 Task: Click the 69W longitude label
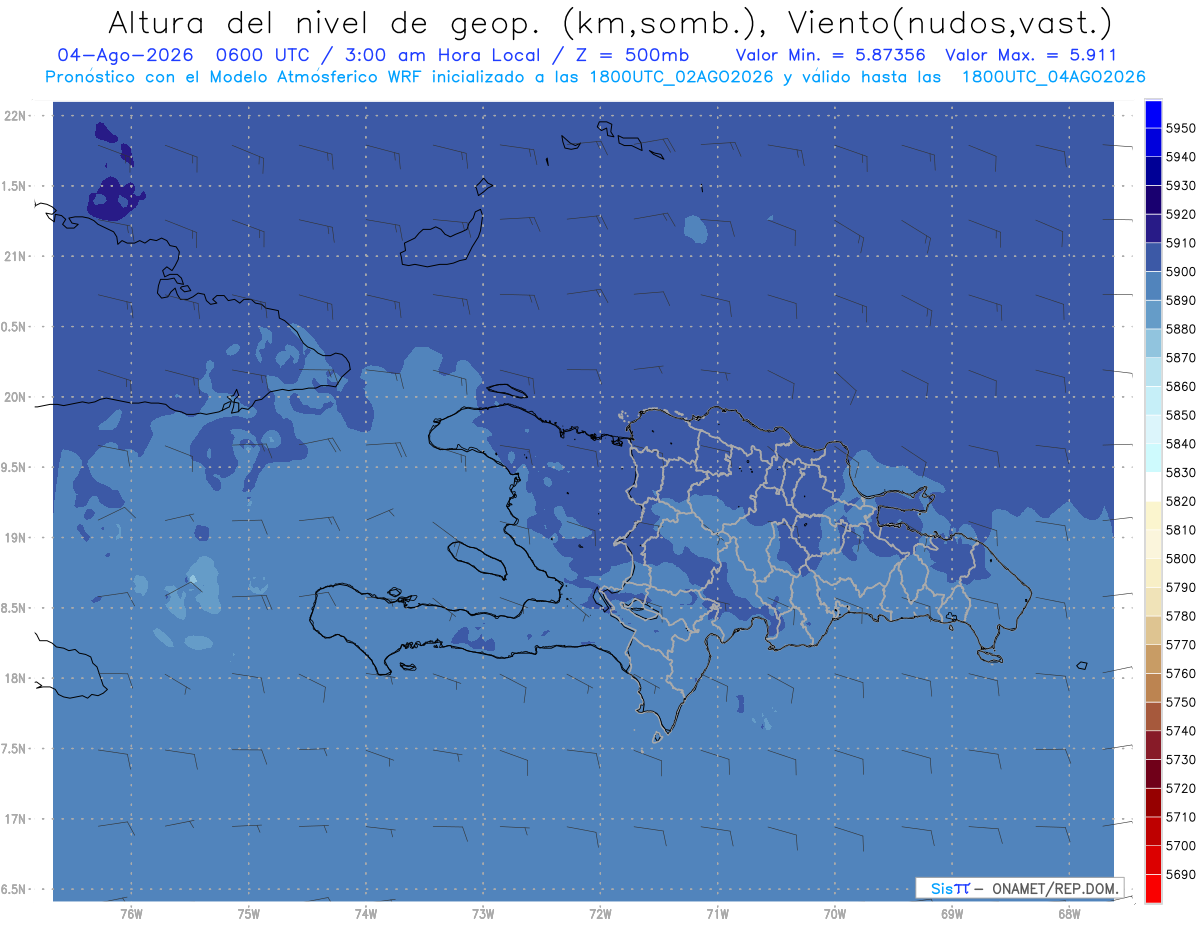pyautogui.click(x=952, y=914)
